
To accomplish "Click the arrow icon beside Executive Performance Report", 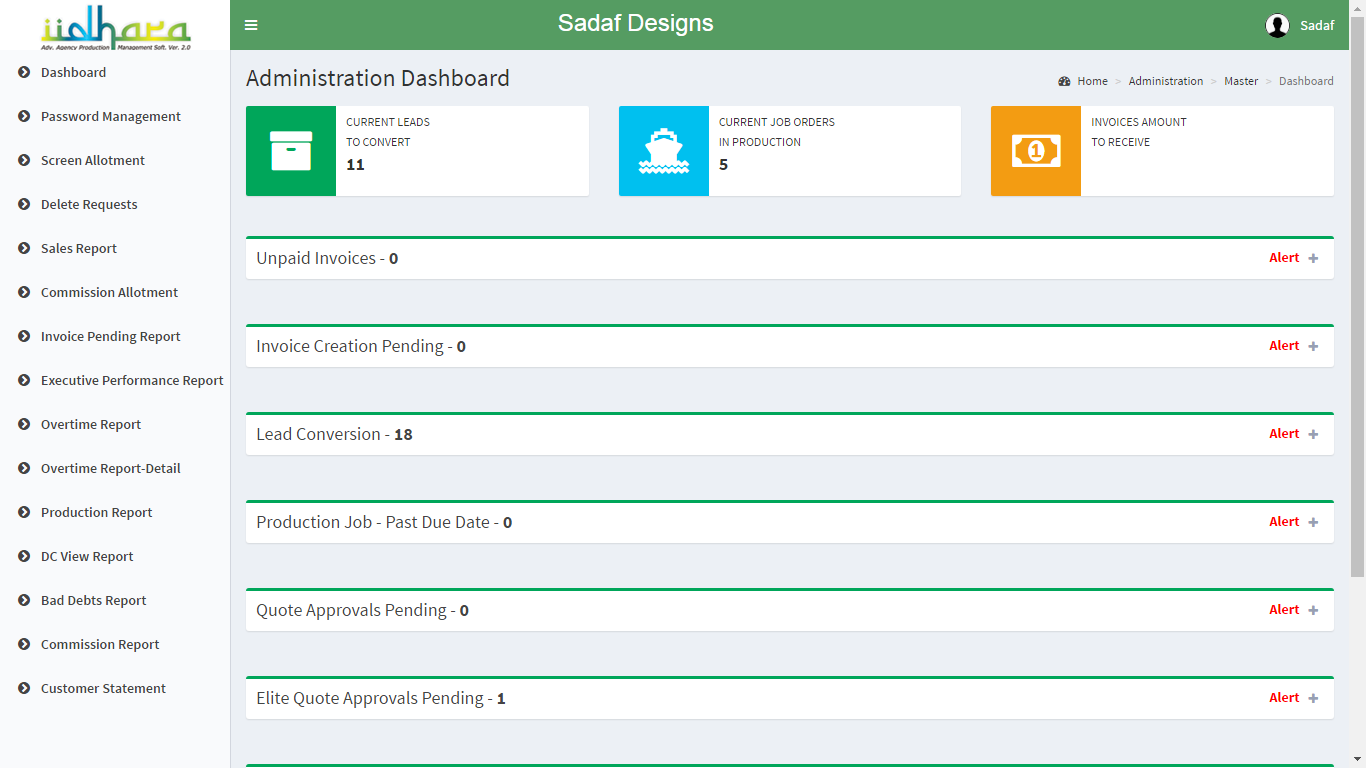I will coord(24,380).
